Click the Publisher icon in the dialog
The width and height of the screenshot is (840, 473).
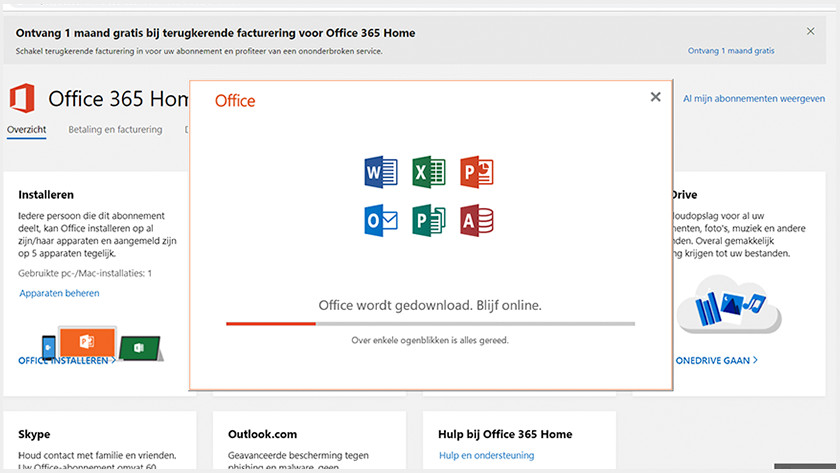point(428,219)
